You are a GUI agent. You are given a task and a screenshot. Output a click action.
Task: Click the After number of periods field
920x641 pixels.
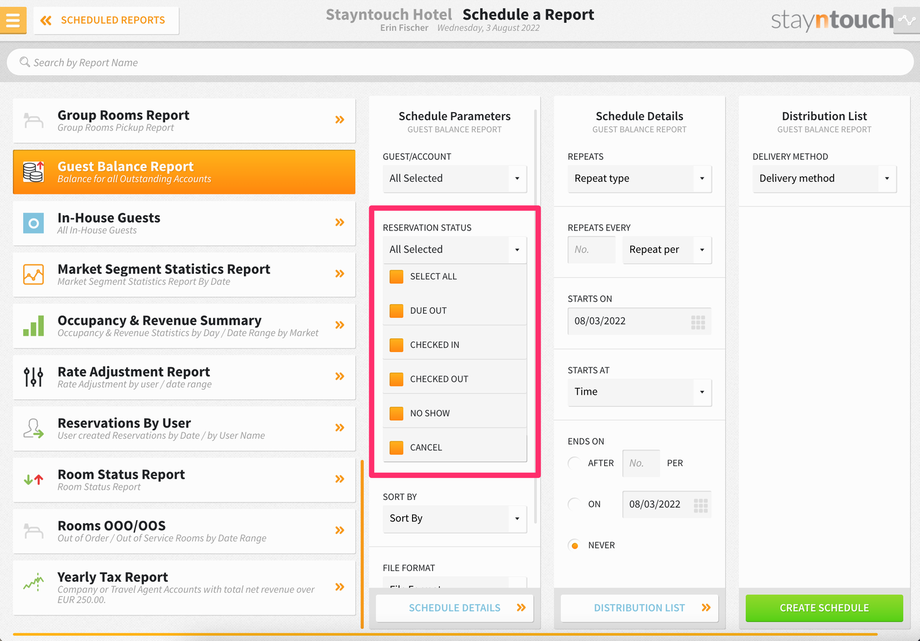641,464
